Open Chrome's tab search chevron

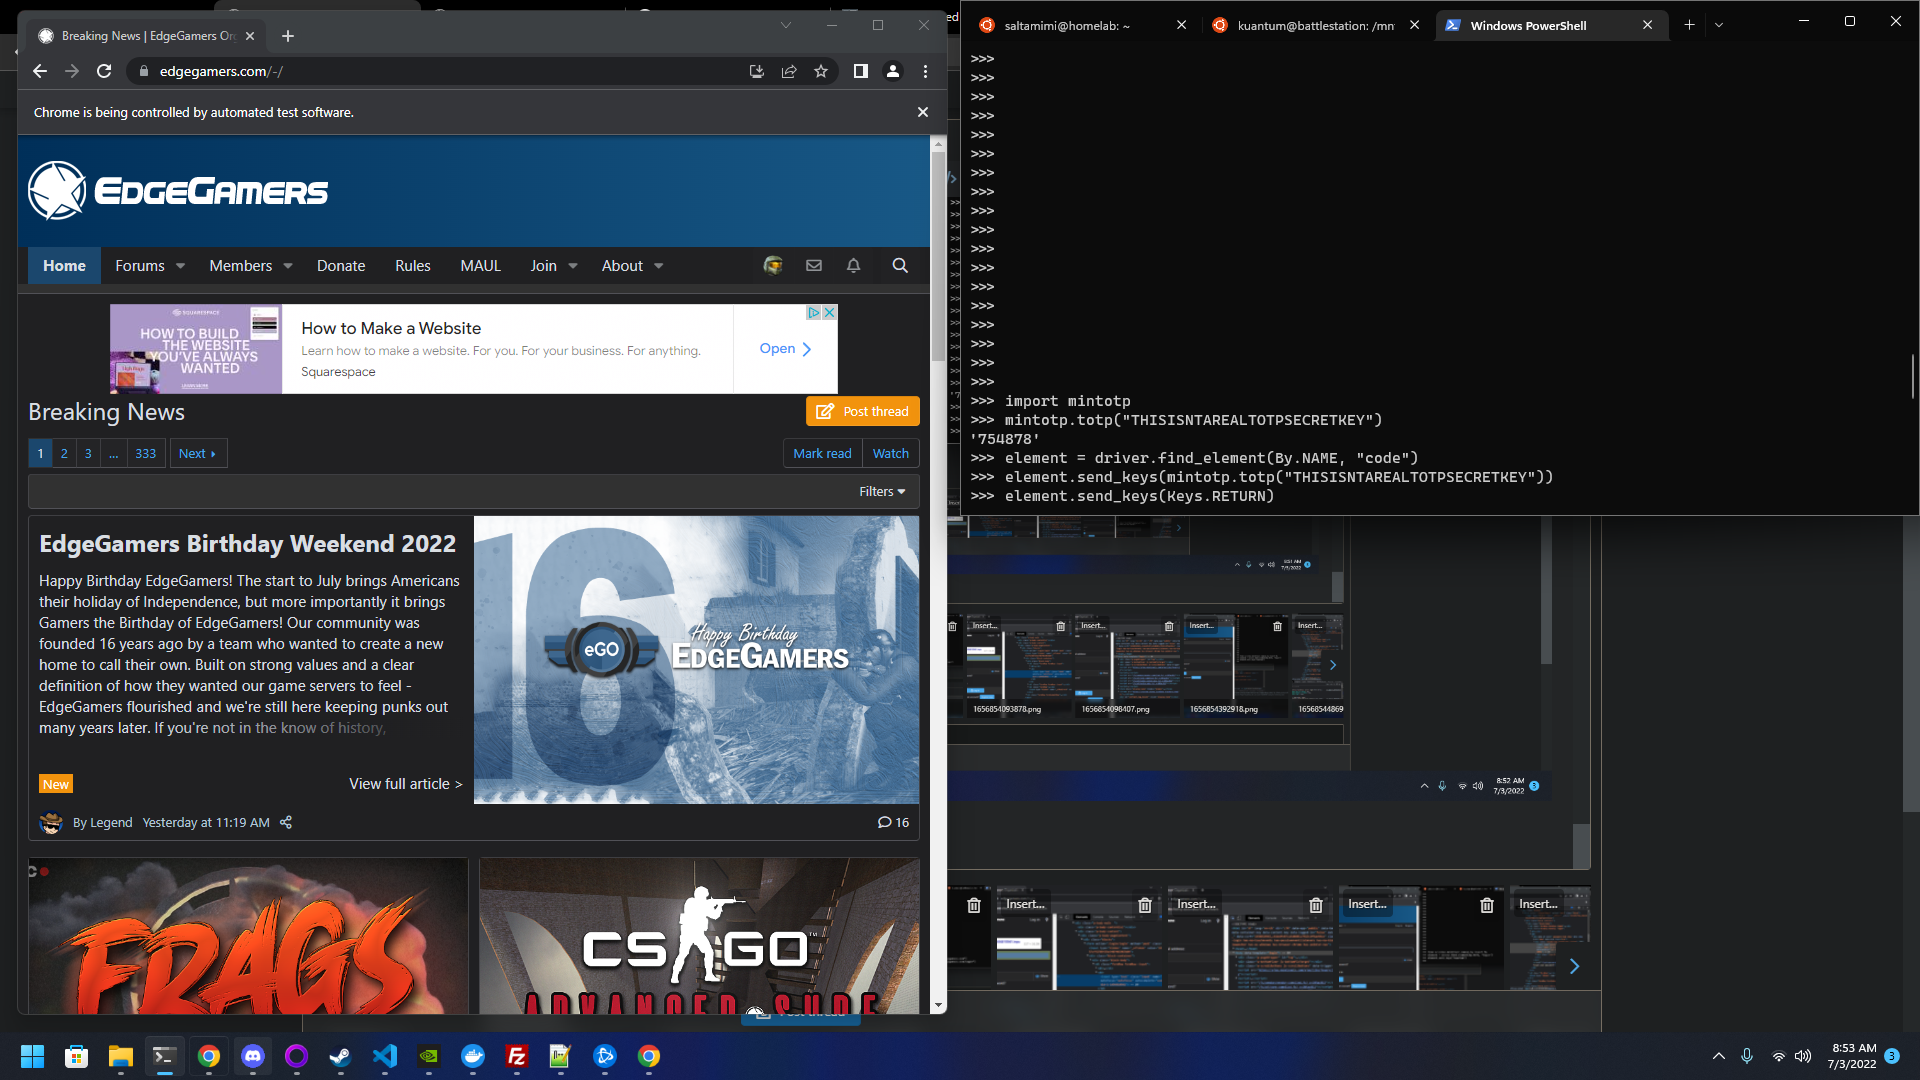[786, 26]
